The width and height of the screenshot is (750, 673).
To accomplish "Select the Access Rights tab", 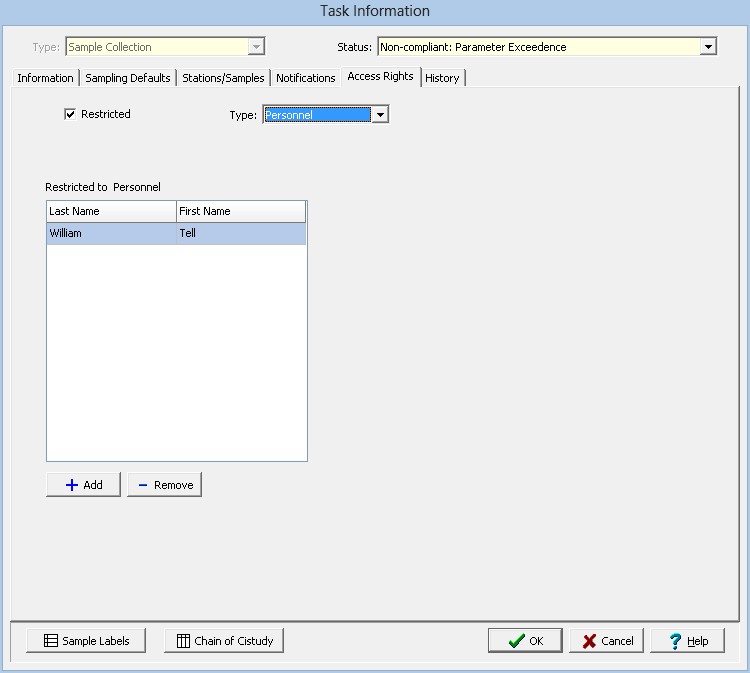I will [380, 77].
